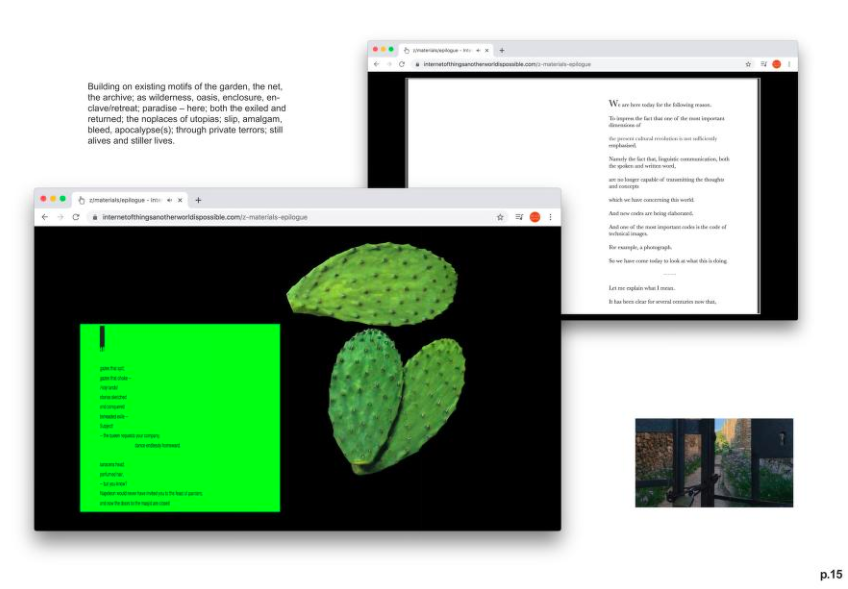Open a new tab in the front browser window
This screenshot has height=589, width=848.
pyautogui.click(x=198, y=200)
